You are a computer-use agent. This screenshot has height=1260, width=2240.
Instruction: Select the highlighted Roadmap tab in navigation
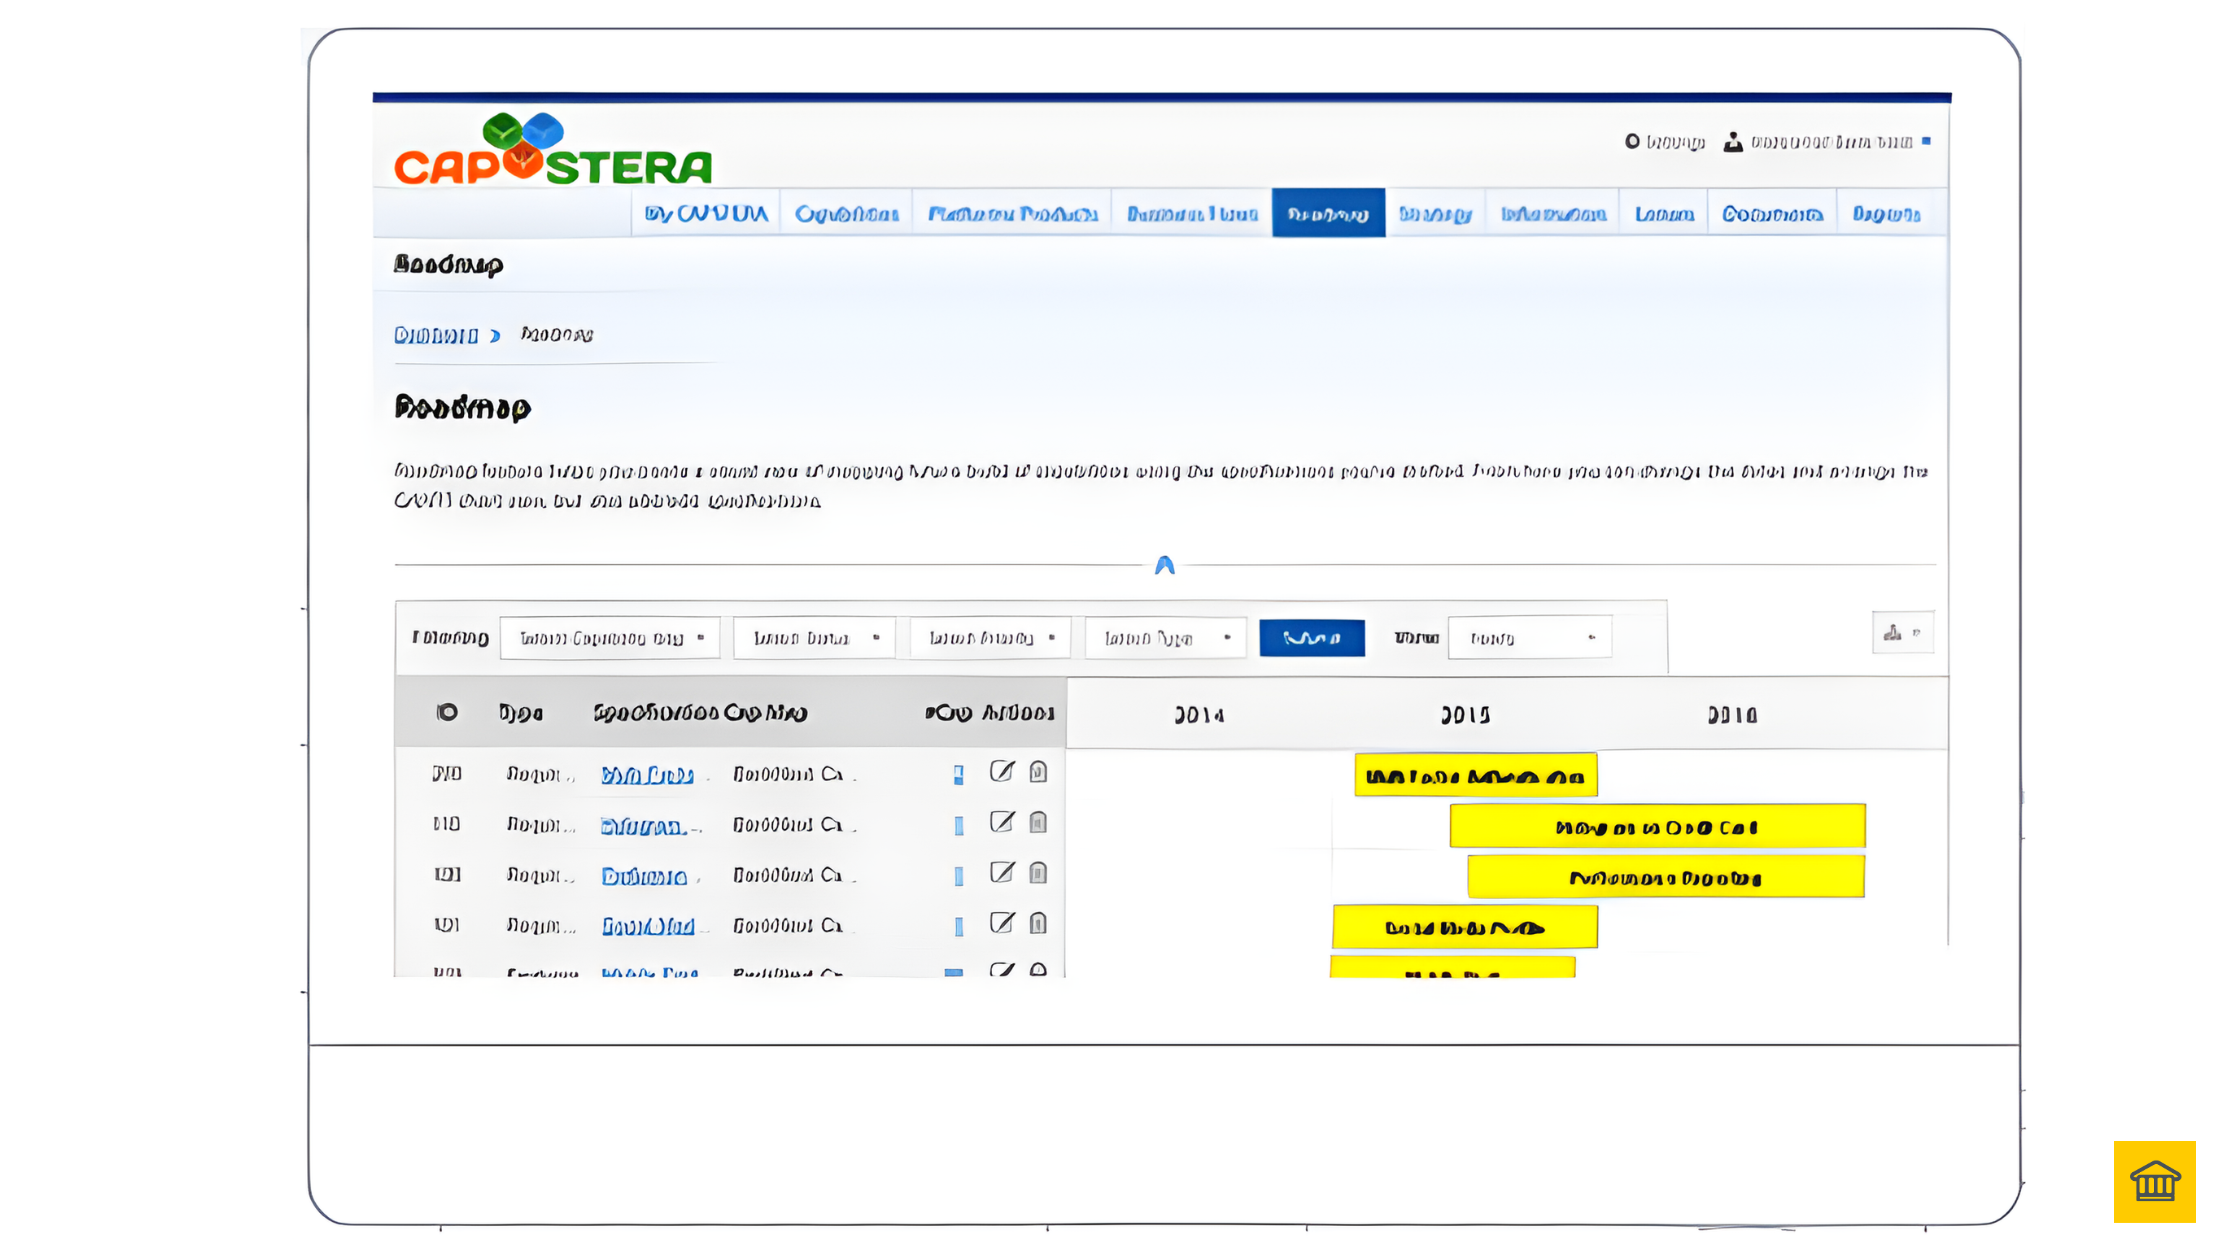[x=1328, y=214]
